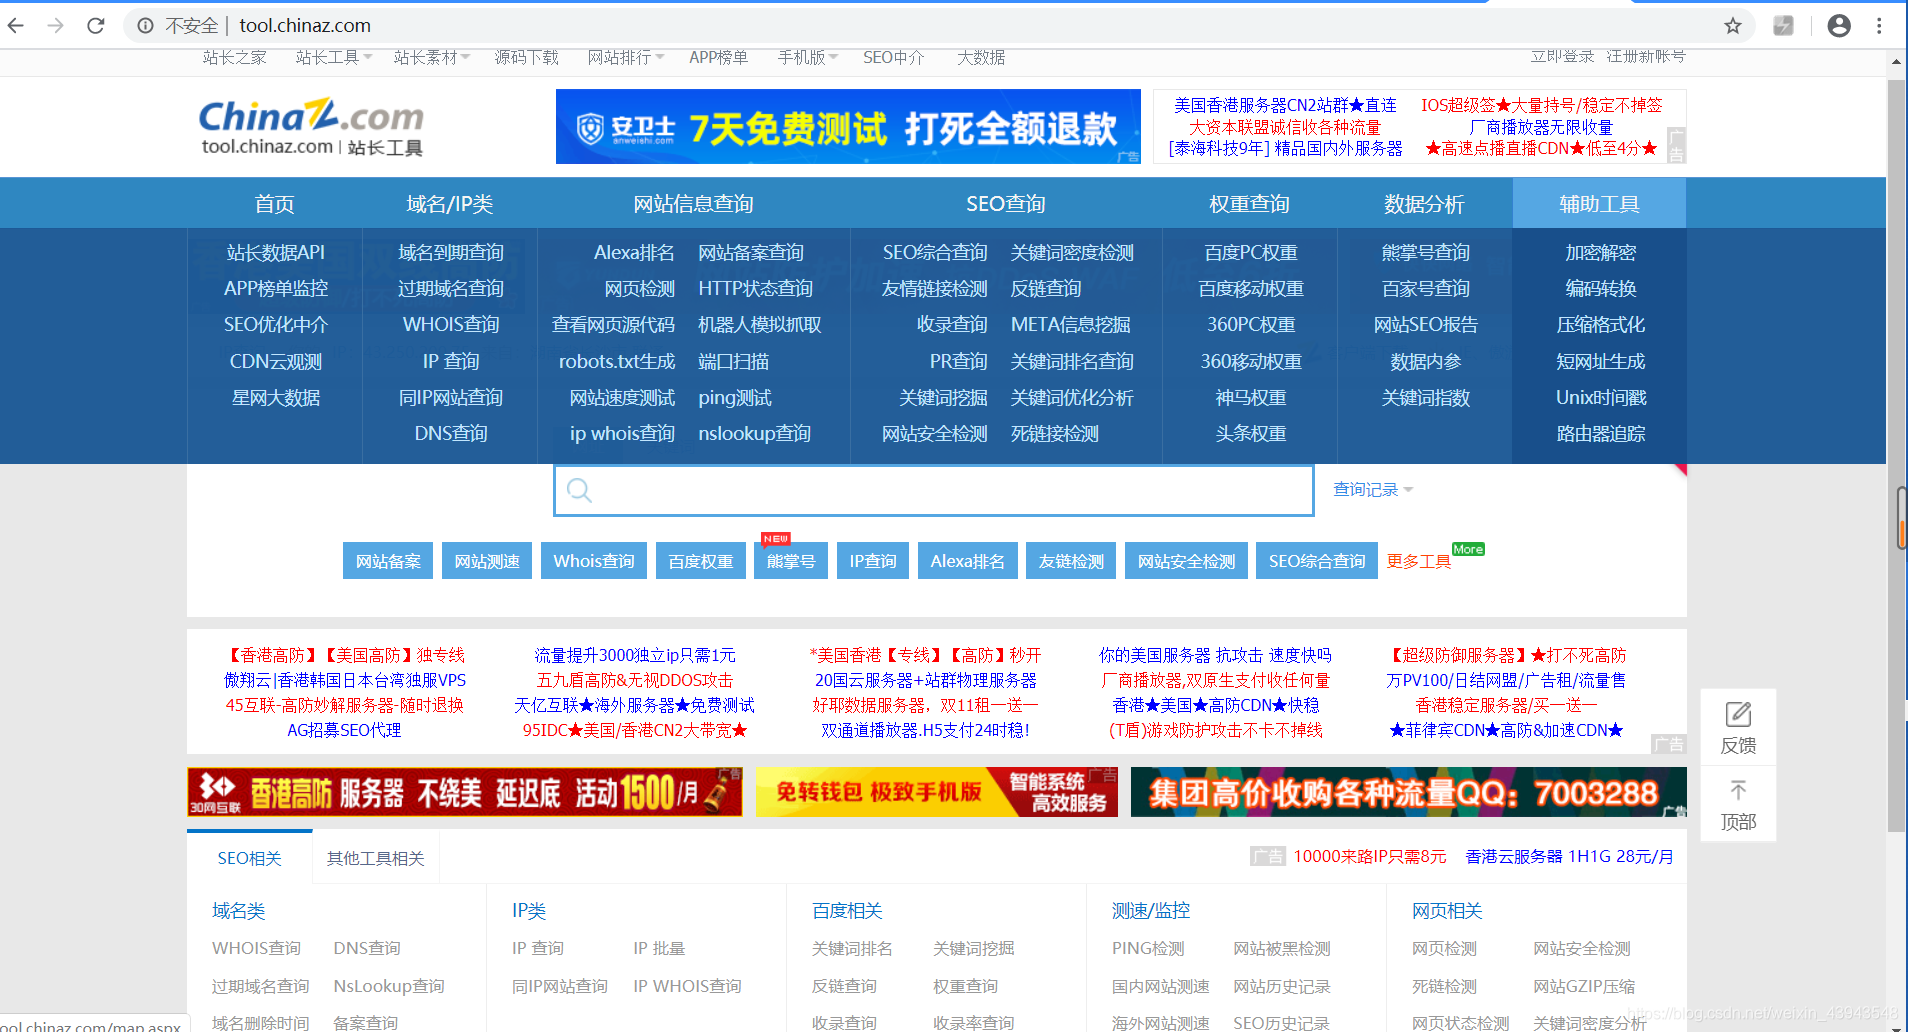Click into the main search input field

pos(934,490)
